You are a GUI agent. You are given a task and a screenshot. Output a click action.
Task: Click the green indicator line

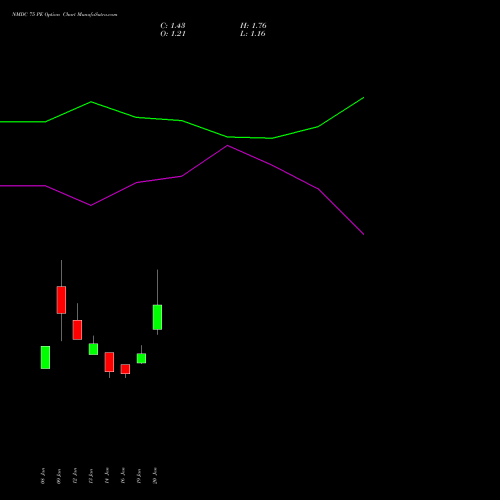[x=182, y=120]
